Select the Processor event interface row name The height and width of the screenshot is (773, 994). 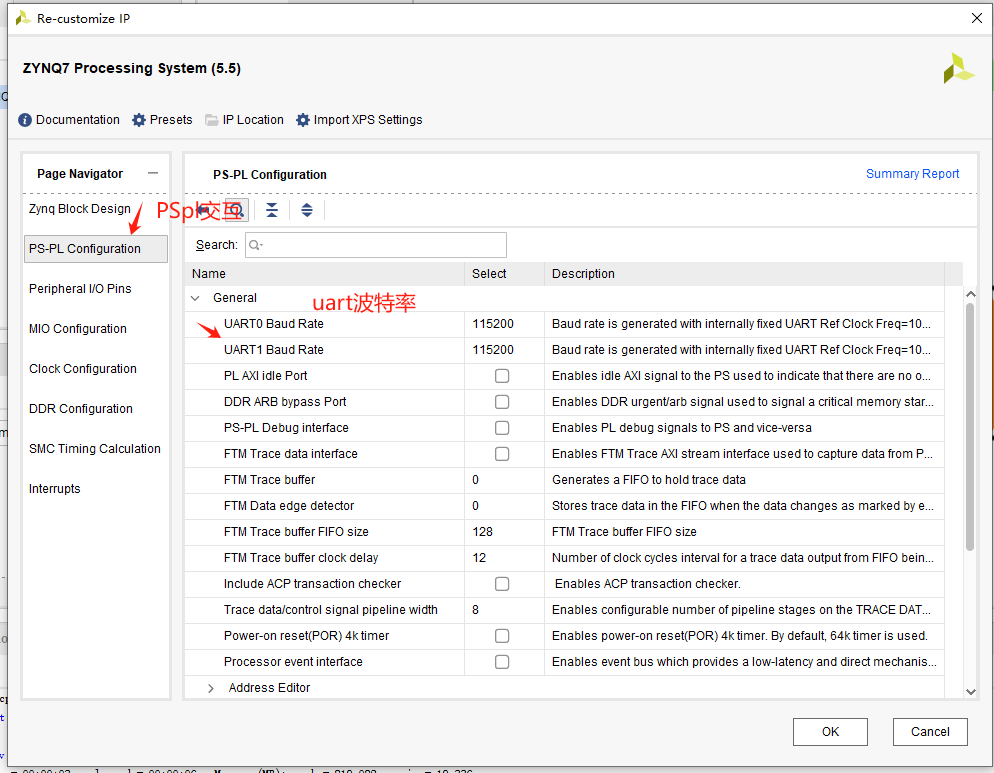pyautogui.click(x=293, y=662)
